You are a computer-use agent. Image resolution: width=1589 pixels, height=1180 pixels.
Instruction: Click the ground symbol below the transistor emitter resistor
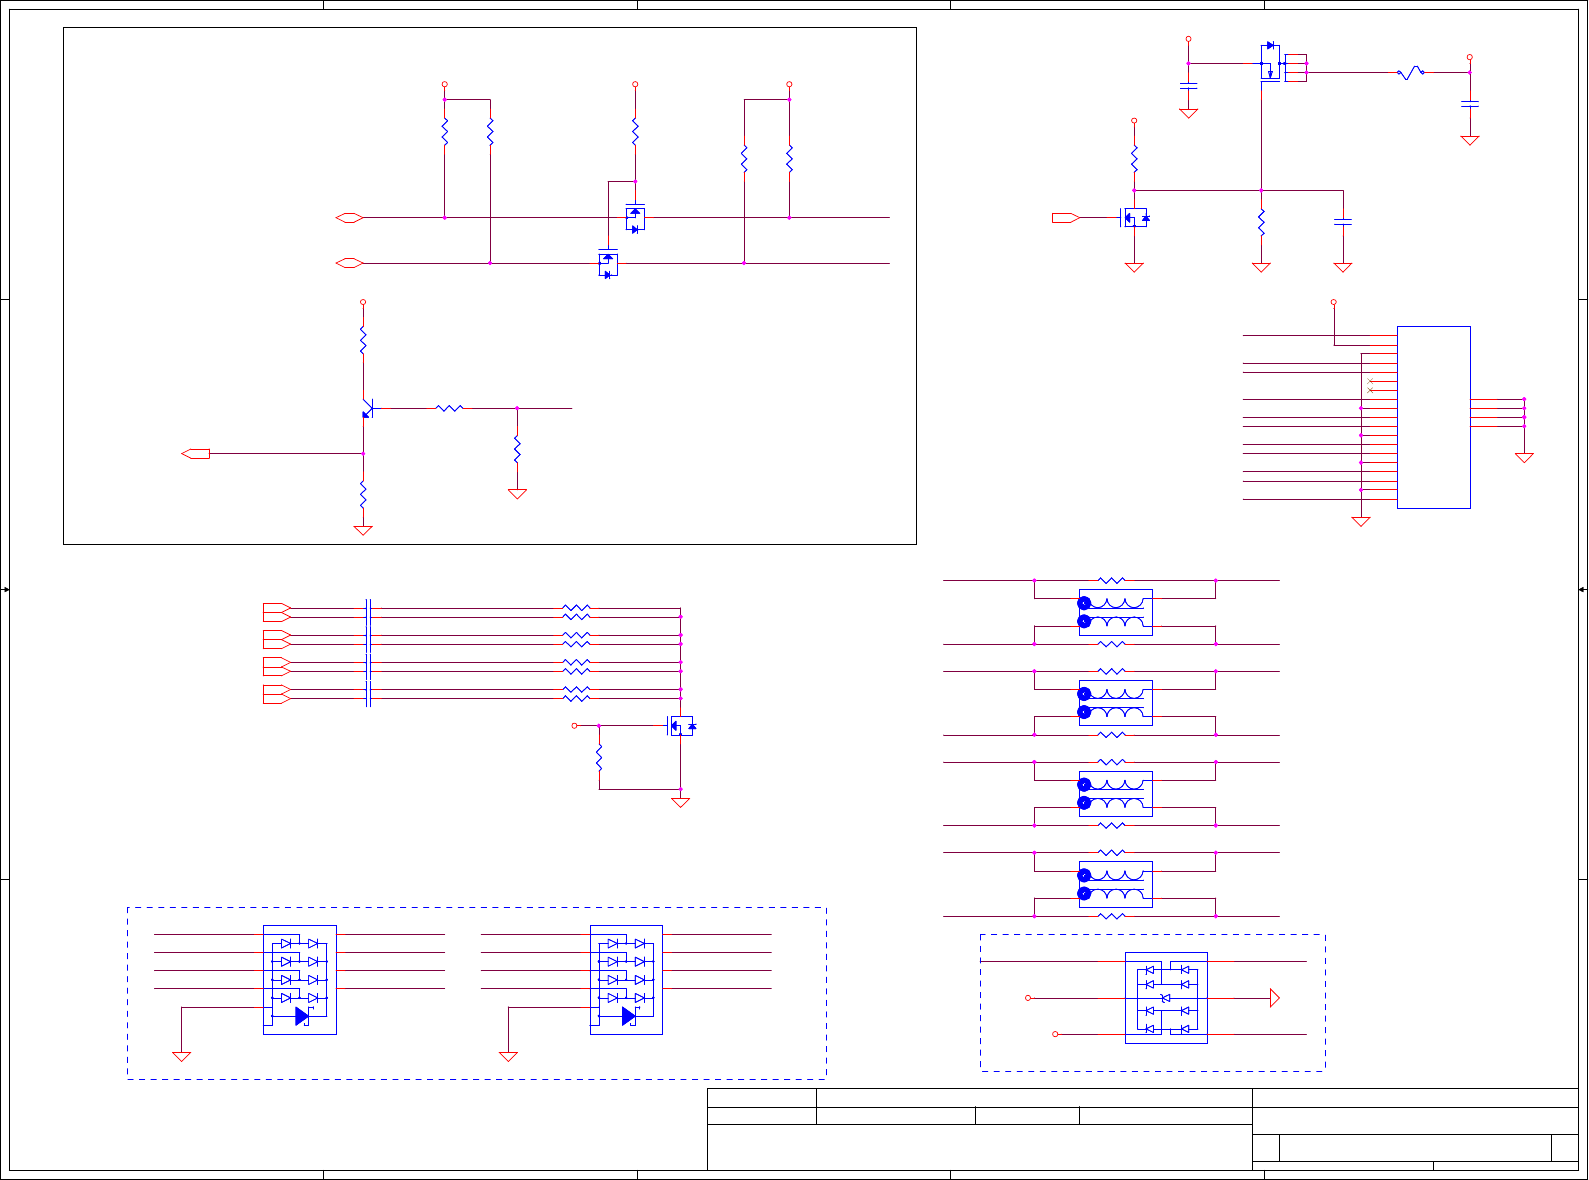(363, 530)
